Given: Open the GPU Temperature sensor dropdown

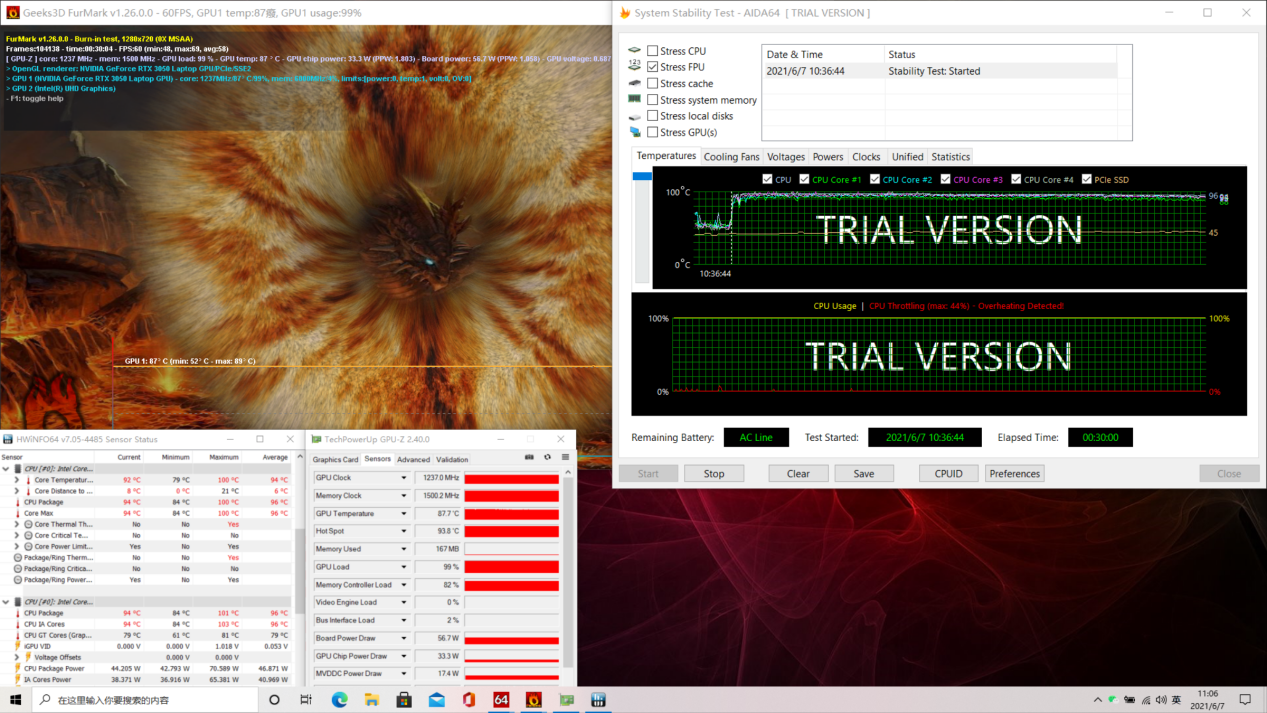Looking at the screenshot, I should [404, 514].
